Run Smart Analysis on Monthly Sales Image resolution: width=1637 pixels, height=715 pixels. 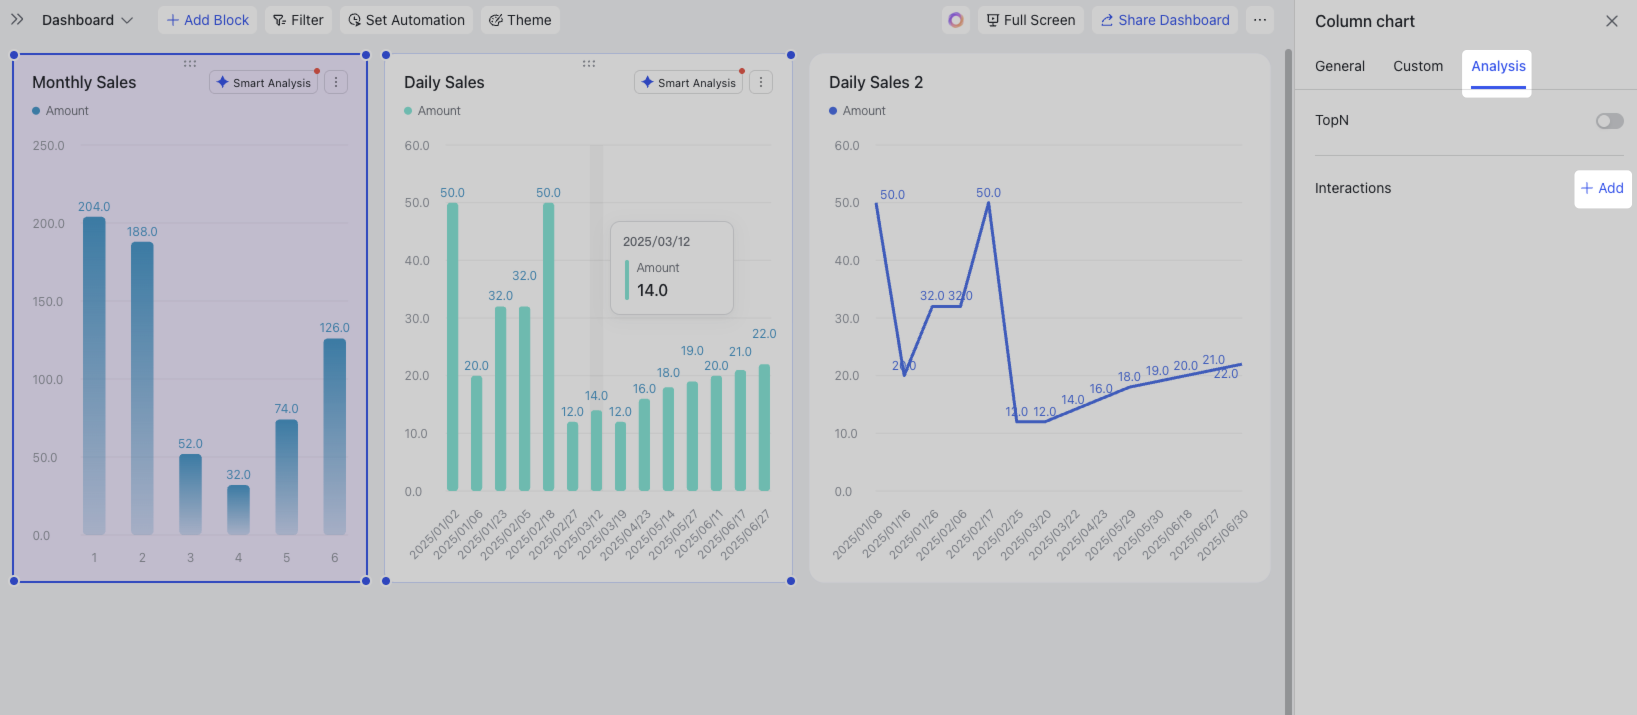click(264, 83)
